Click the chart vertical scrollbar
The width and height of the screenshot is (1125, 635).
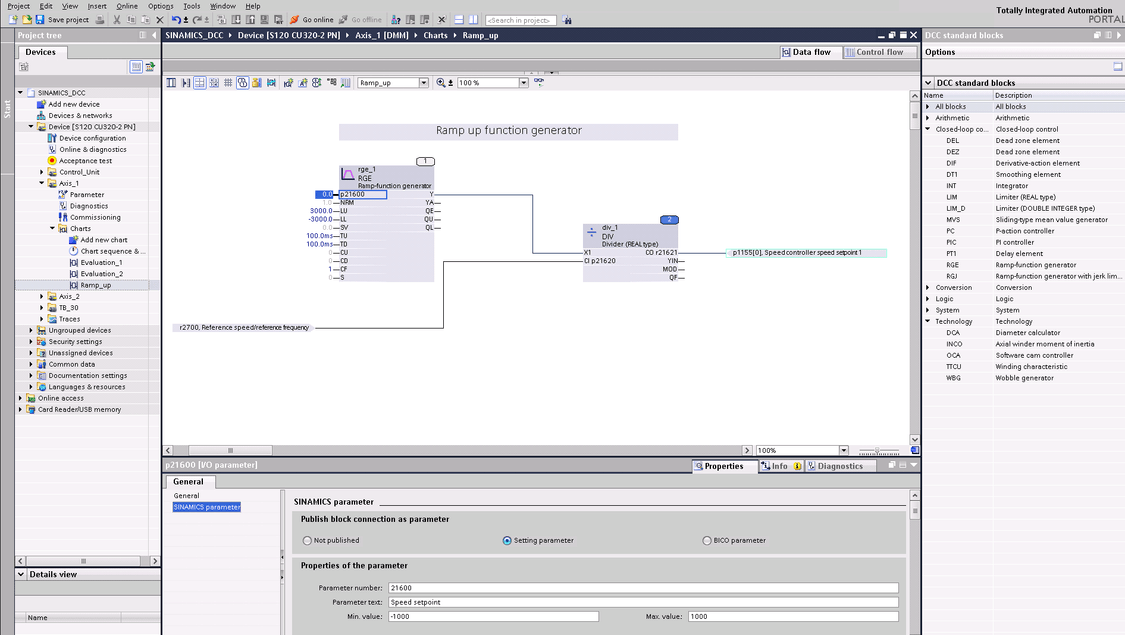[915, 115]
